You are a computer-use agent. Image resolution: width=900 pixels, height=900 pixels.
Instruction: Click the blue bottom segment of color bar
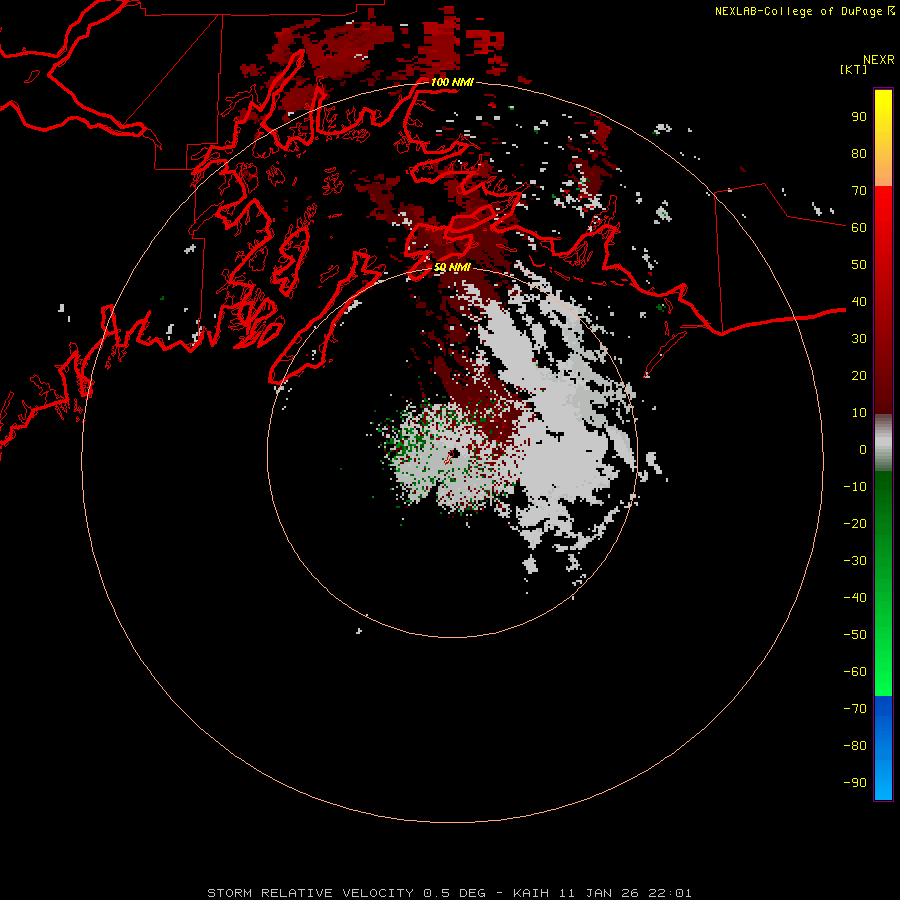pyautogui.click(x=883, y=748)
